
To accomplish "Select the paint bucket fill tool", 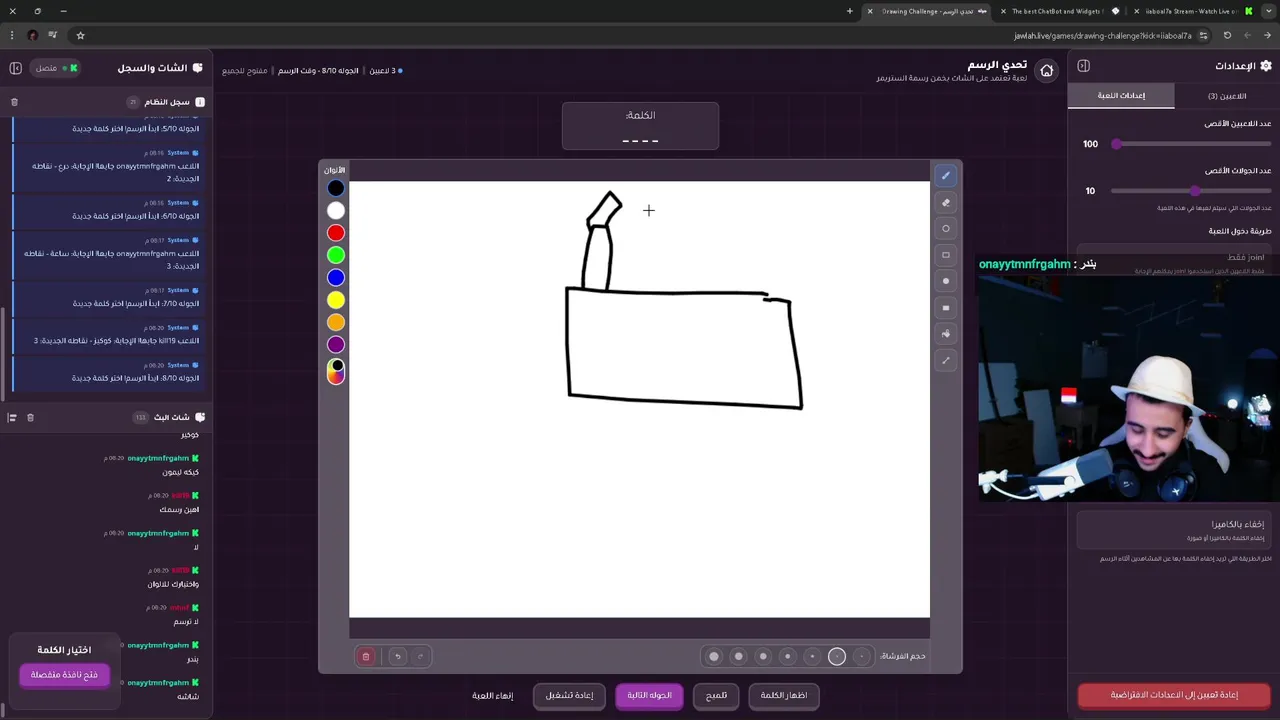I will tap(946, 334).
